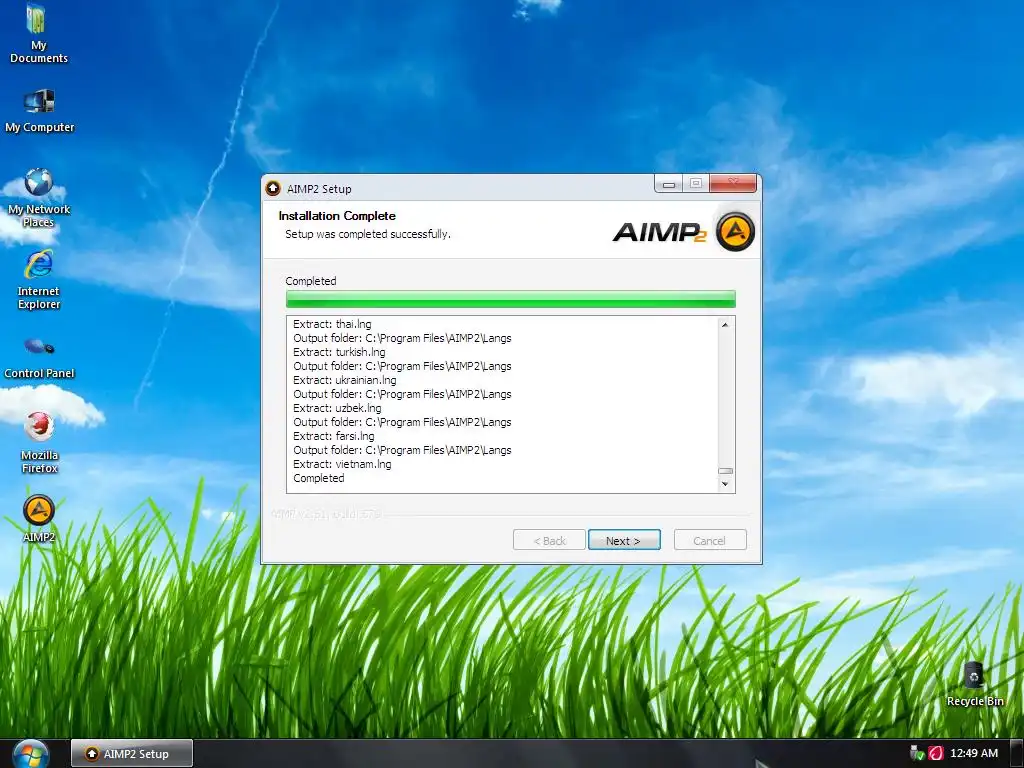Click the safely remove hardware tray icon
The height and width of the screenshot is (768, 1024).
point(918,753)
